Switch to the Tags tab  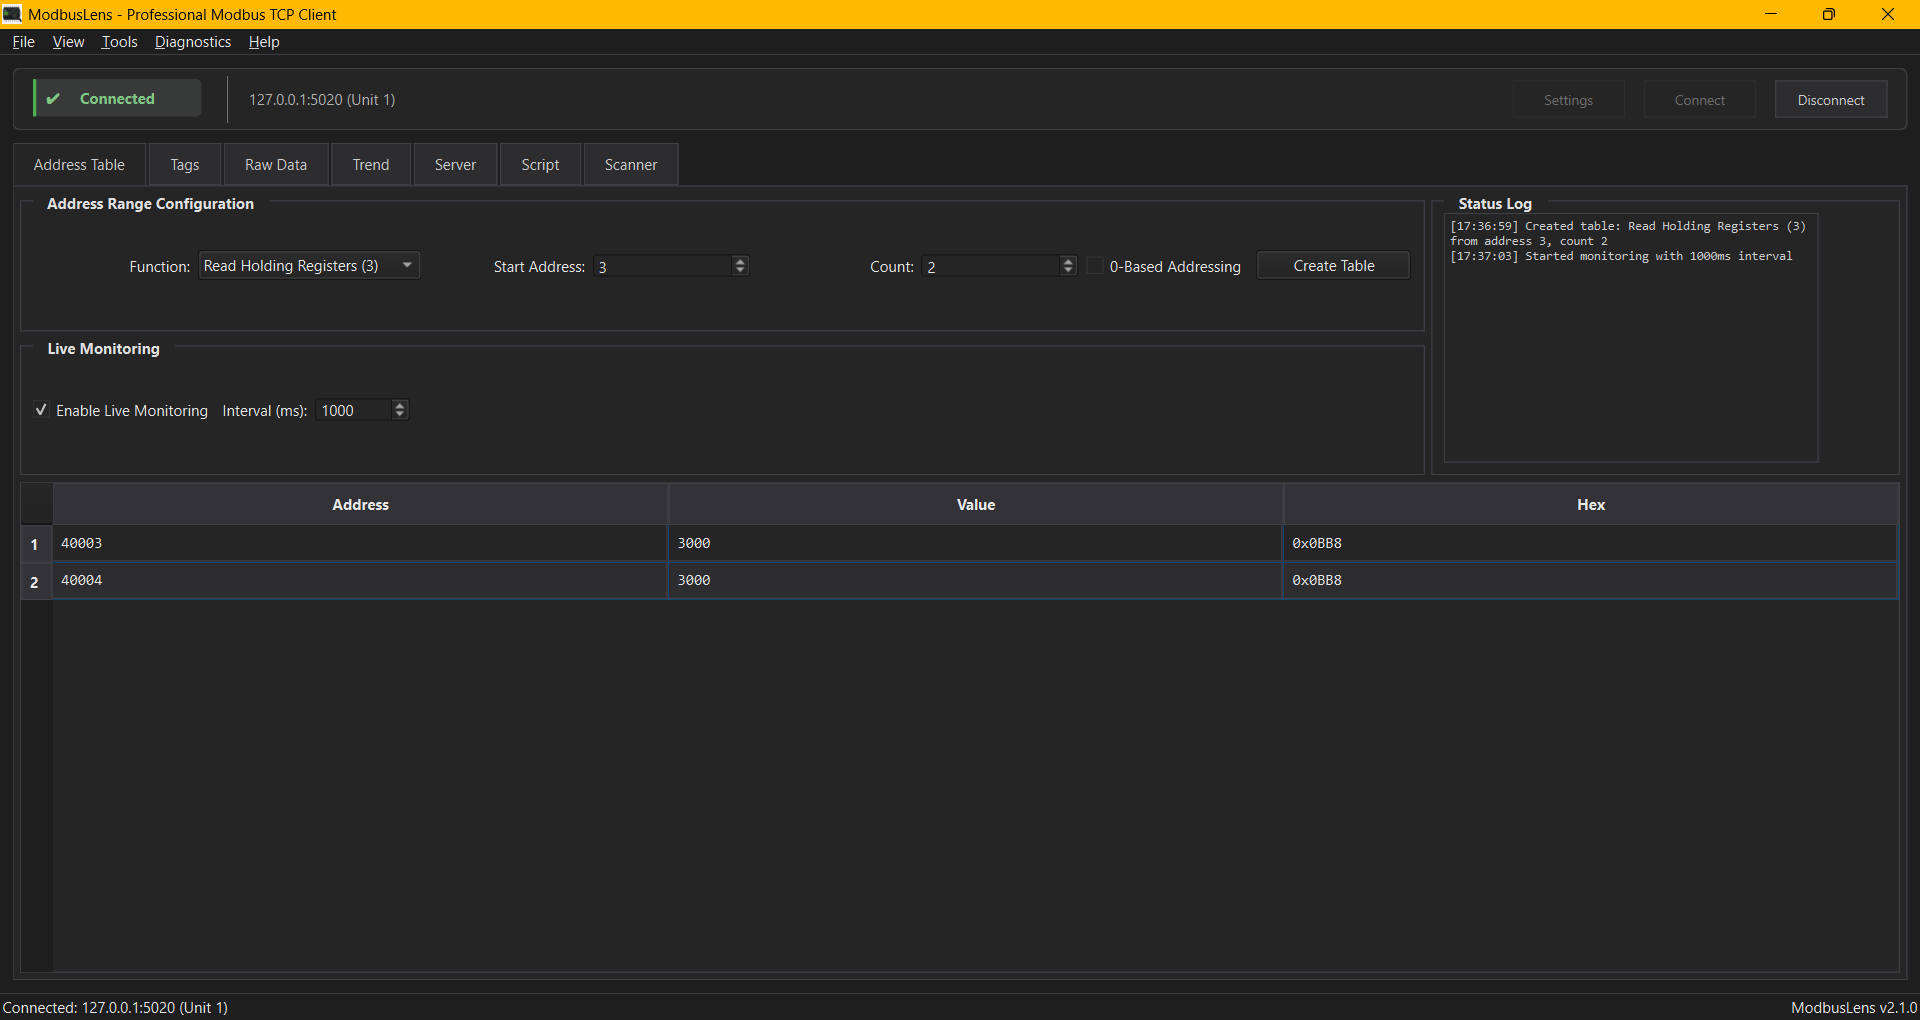click(185, 165)
